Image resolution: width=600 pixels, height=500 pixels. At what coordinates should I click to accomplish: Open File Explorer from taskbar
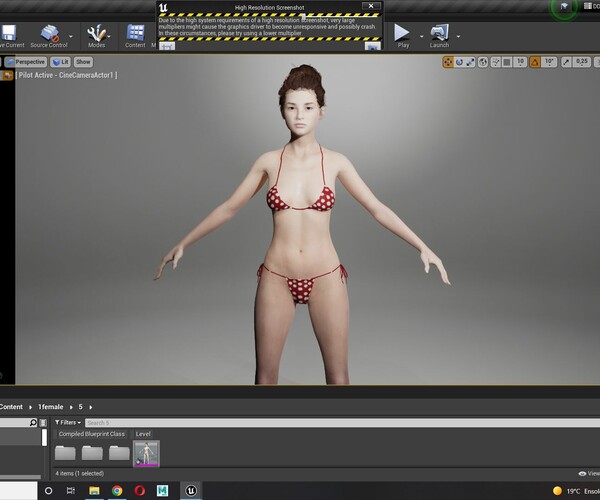point(94,490)
